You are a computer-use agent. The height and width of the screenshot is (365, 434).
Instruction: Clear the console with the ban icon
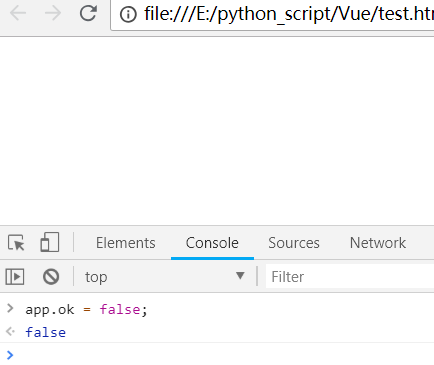click(x=51, y=277)
